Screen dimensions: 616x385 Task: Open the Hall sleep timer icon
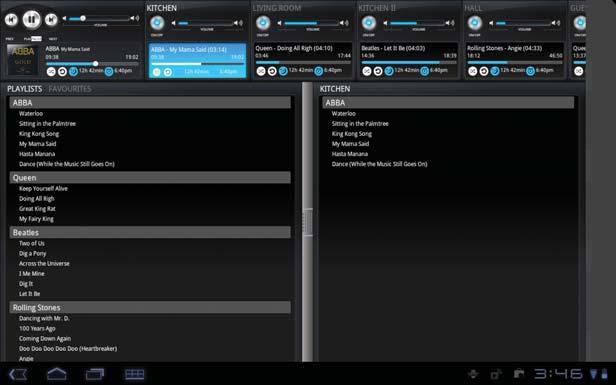pyautogui.click(x=495, y=71)
